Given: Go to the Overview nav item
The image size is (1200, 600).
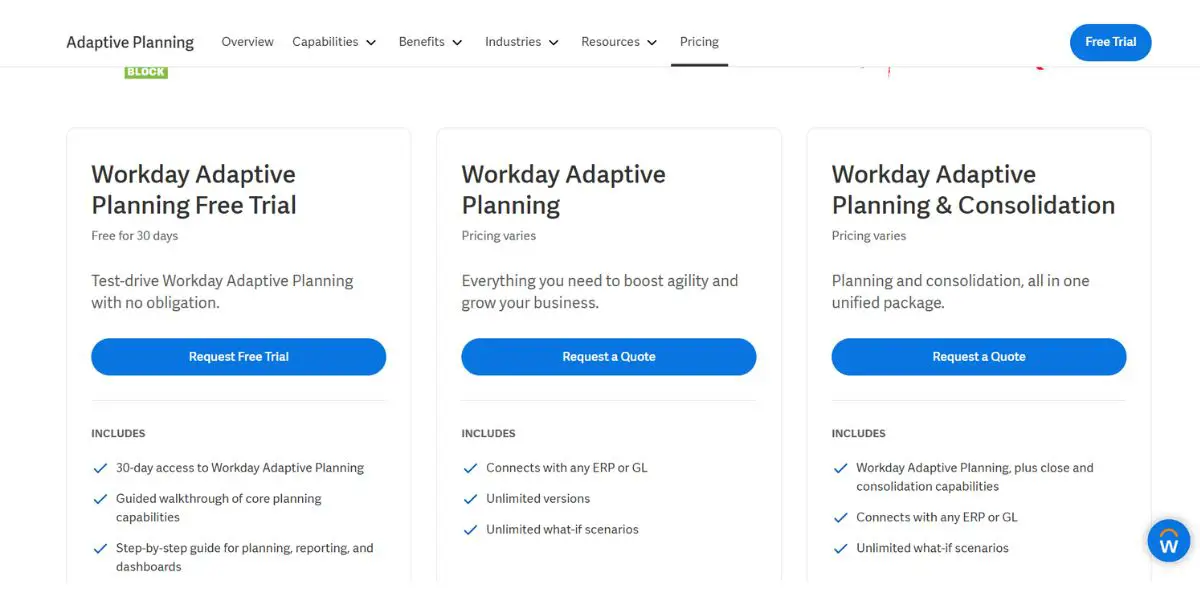Looking at the screenshot, I should [x=247, y=42].
